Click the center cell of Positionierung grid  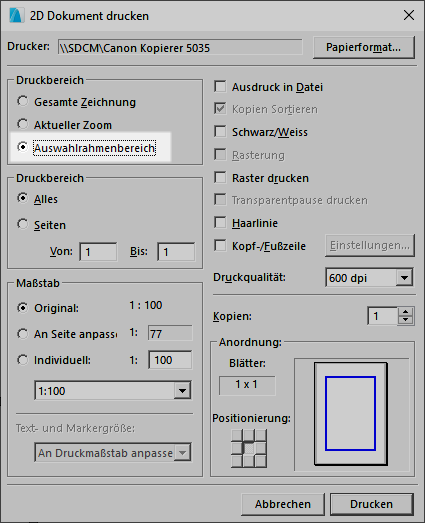point(249,448)
